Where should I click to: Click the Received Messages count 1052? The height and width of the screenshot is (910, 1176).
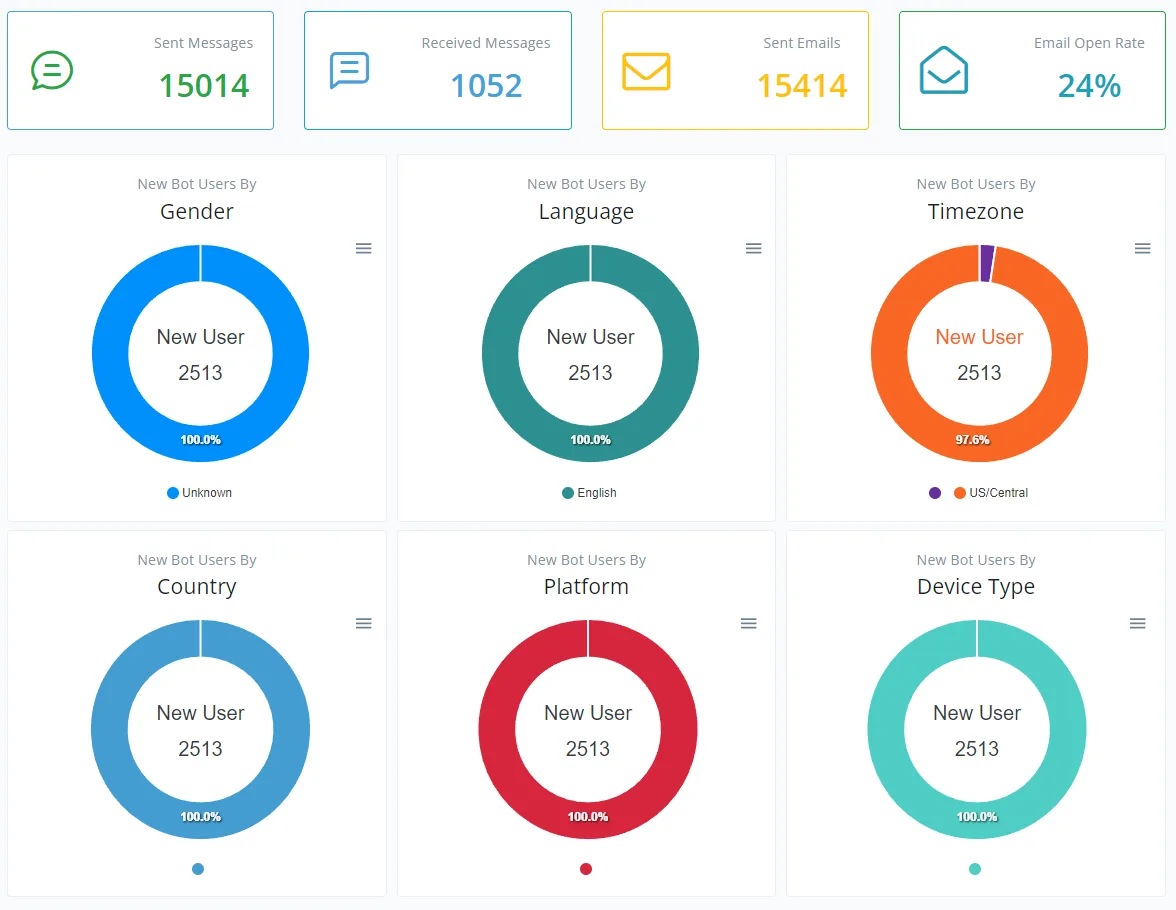pos(486,86)
